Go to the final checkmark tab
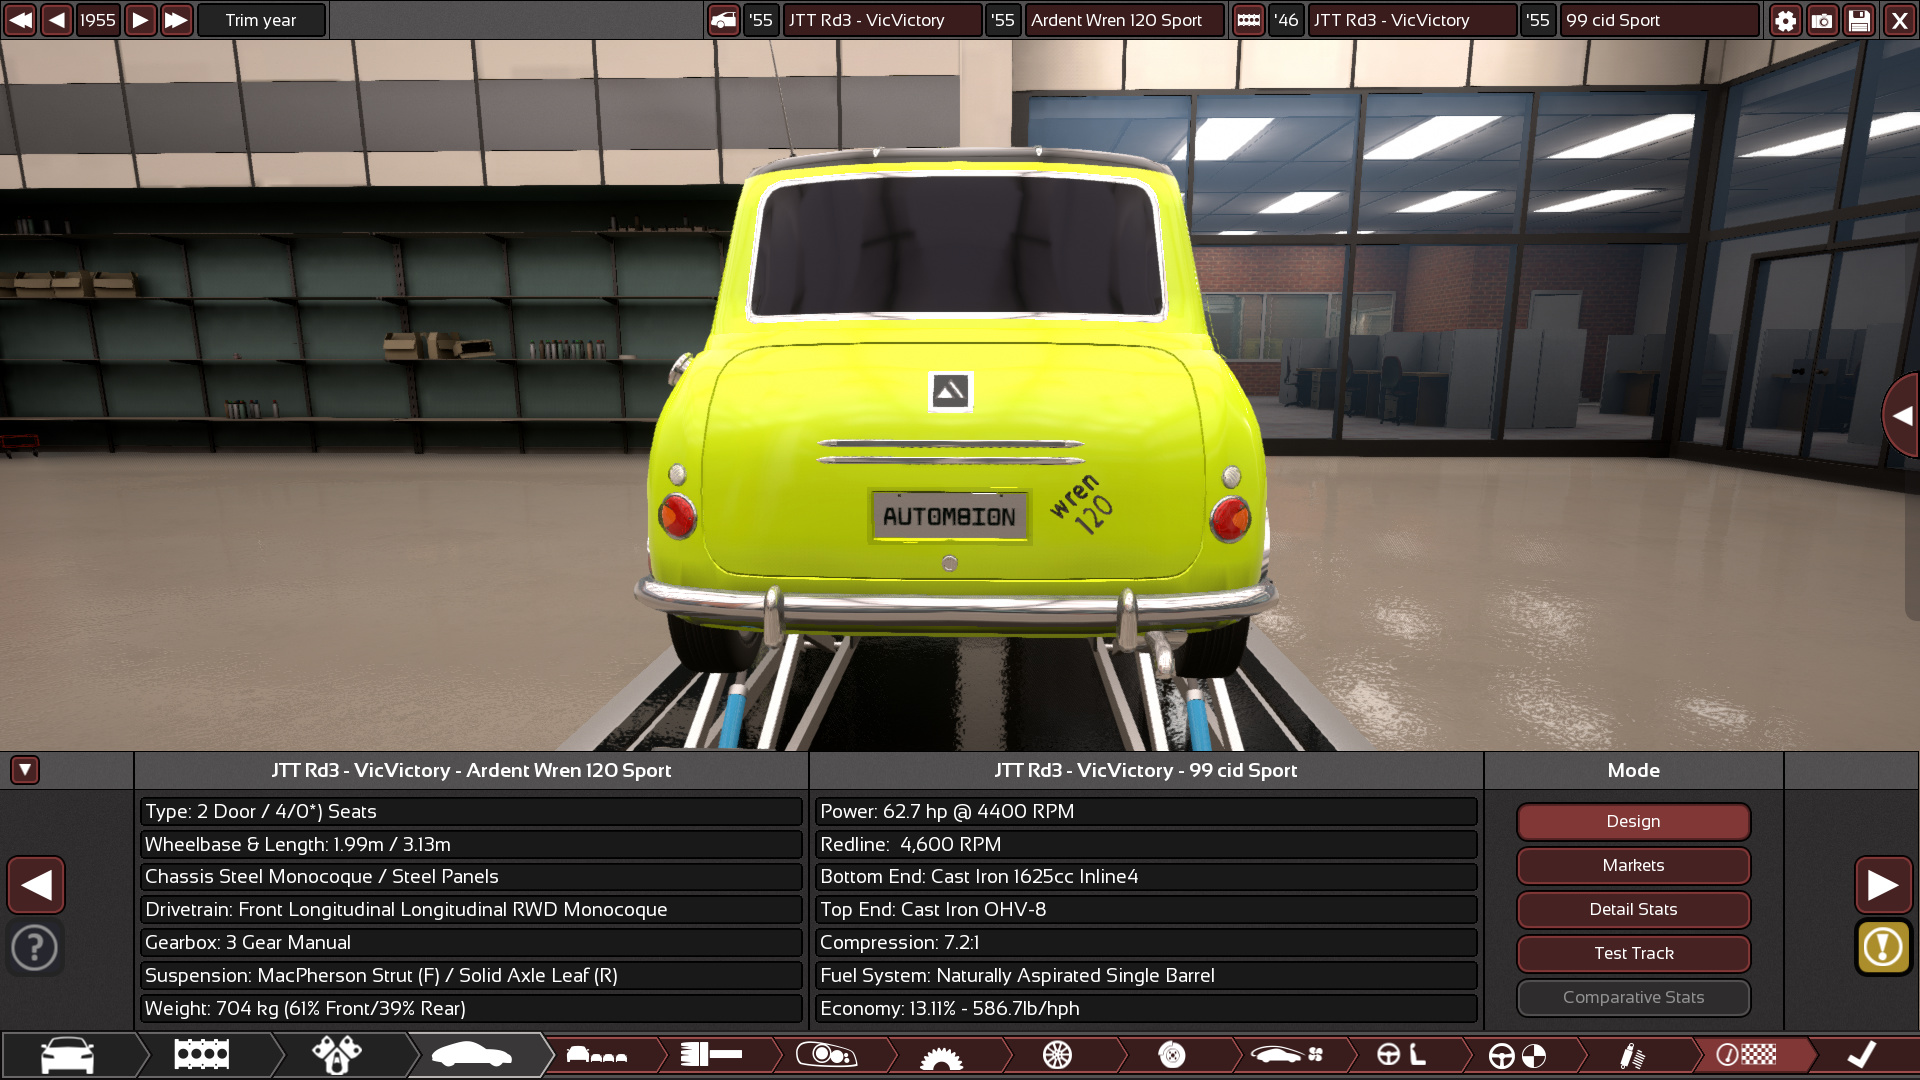The height and width of the screenshot is (1080, 1920). [x=1861, y=1055]
